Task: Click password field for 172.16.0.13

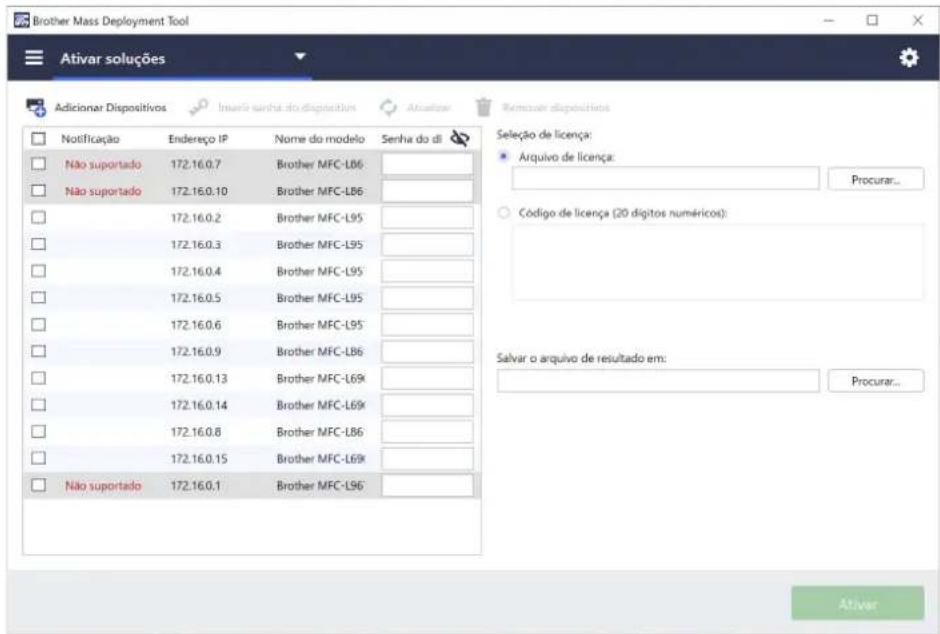Action: click(427, 378)
